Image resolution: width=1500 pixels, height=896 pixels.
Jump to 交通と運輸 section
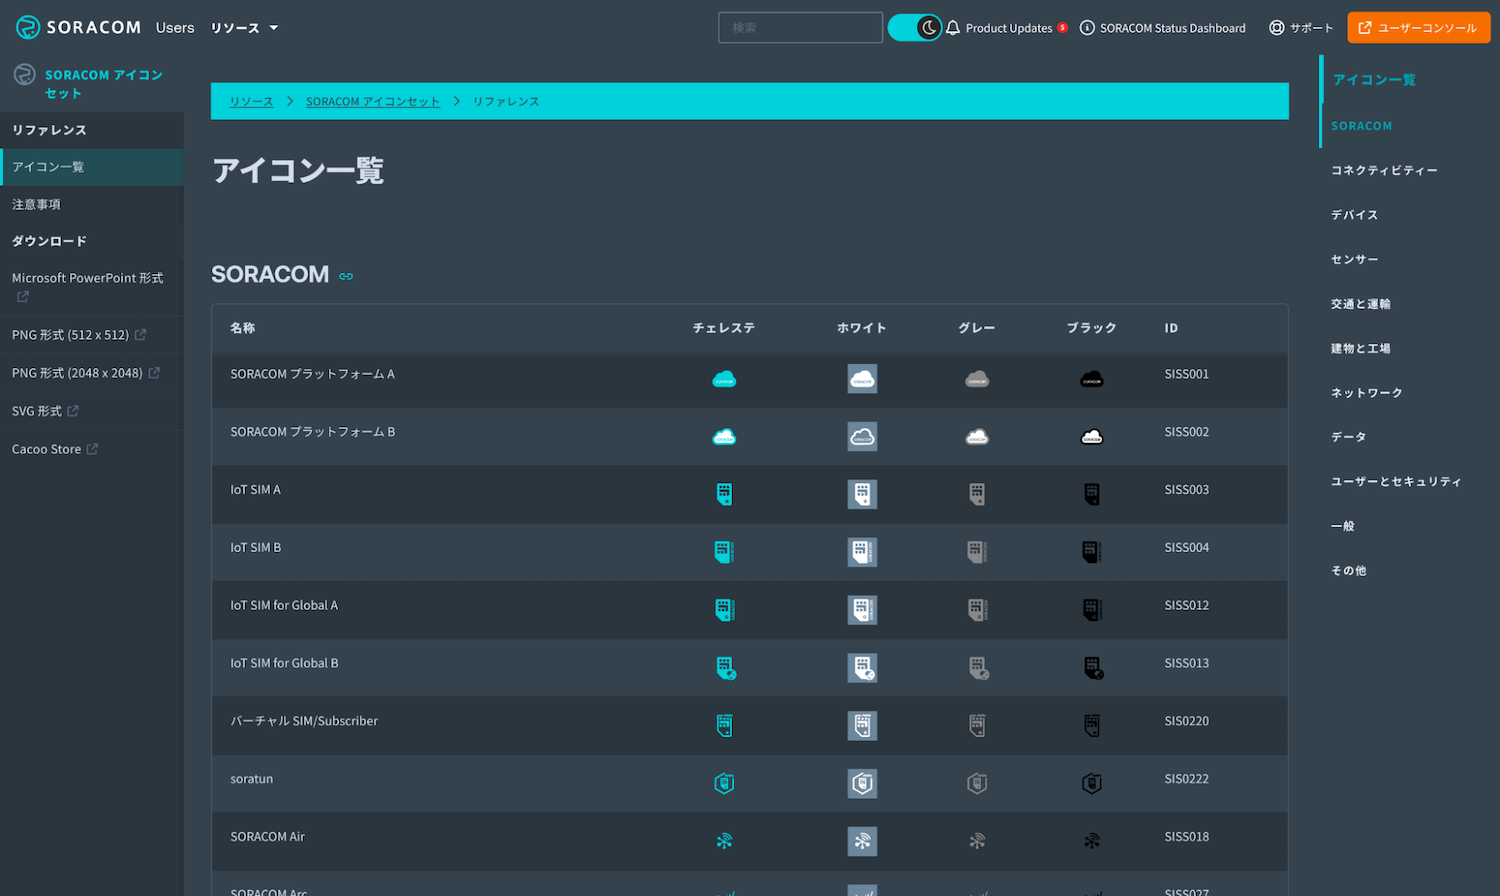coord(1360,304)
